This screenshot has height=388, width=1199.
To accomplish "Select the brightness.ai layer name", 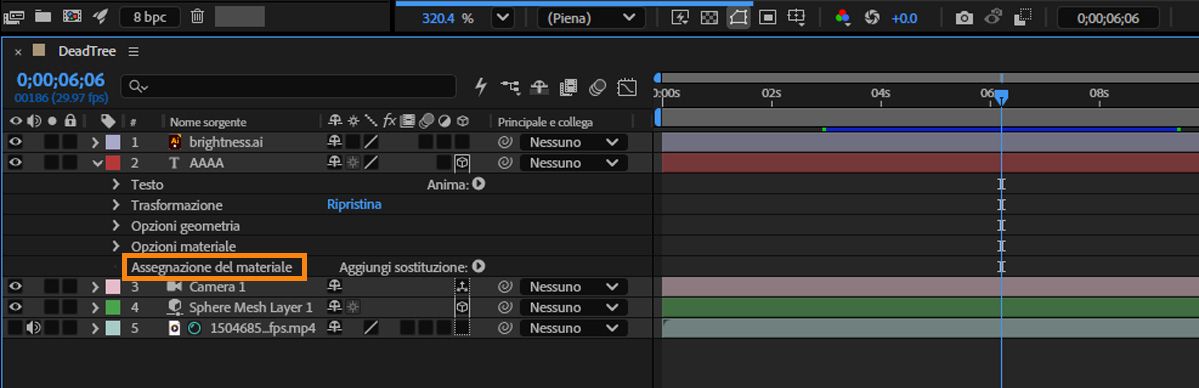I will pos(226,142).
